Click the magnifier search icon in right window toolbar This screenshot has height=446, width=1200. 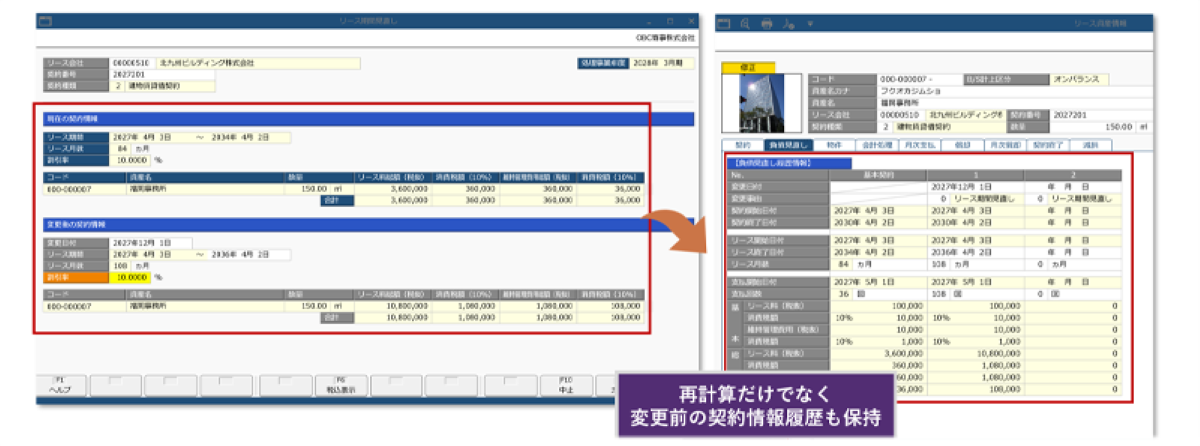click(x=747, y=22)
